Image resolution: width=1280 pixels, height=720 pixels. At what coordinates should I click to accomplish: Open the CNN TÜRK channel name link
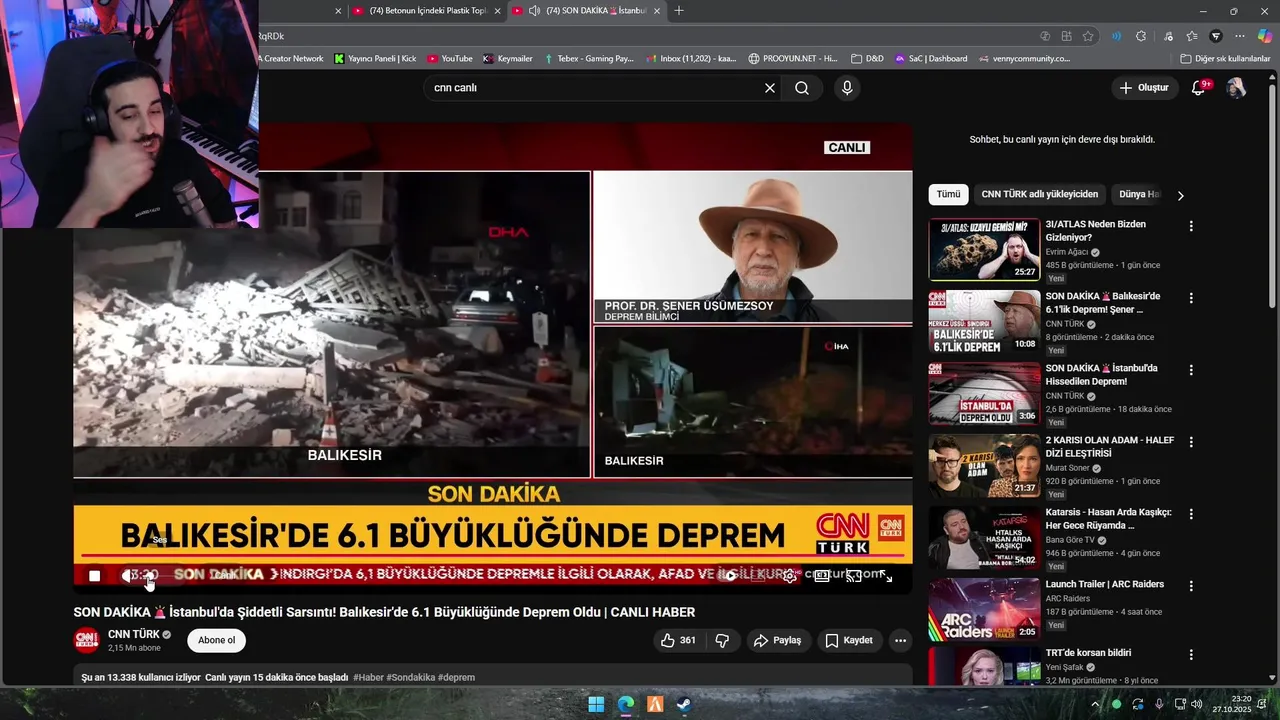(x=134, y=634)
